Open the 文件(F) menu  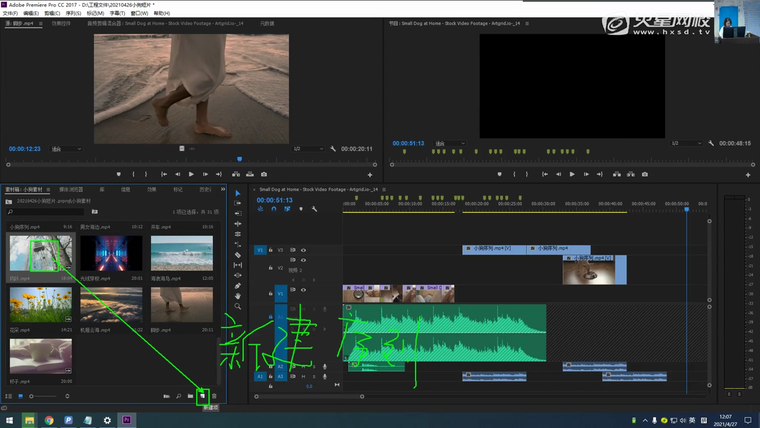click(x=11, y=13)
